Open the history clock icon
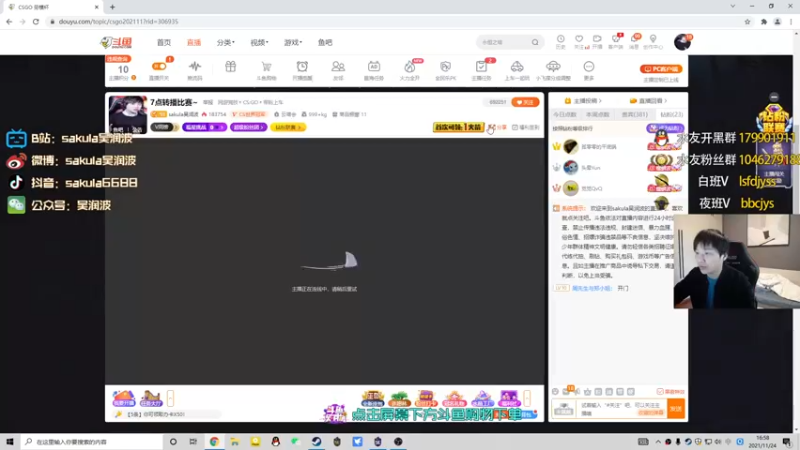 [x=560, y=41]
